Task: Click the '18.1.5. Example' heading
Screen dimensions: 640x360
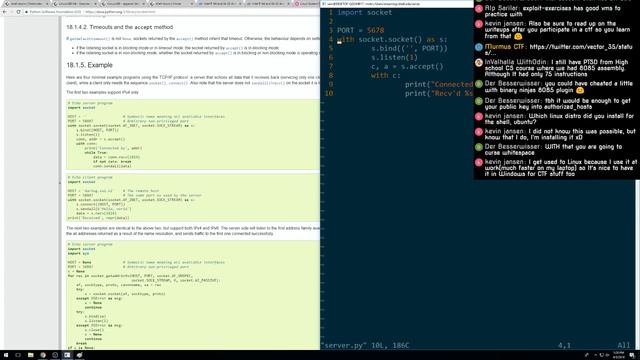Action: pos(89,65)
